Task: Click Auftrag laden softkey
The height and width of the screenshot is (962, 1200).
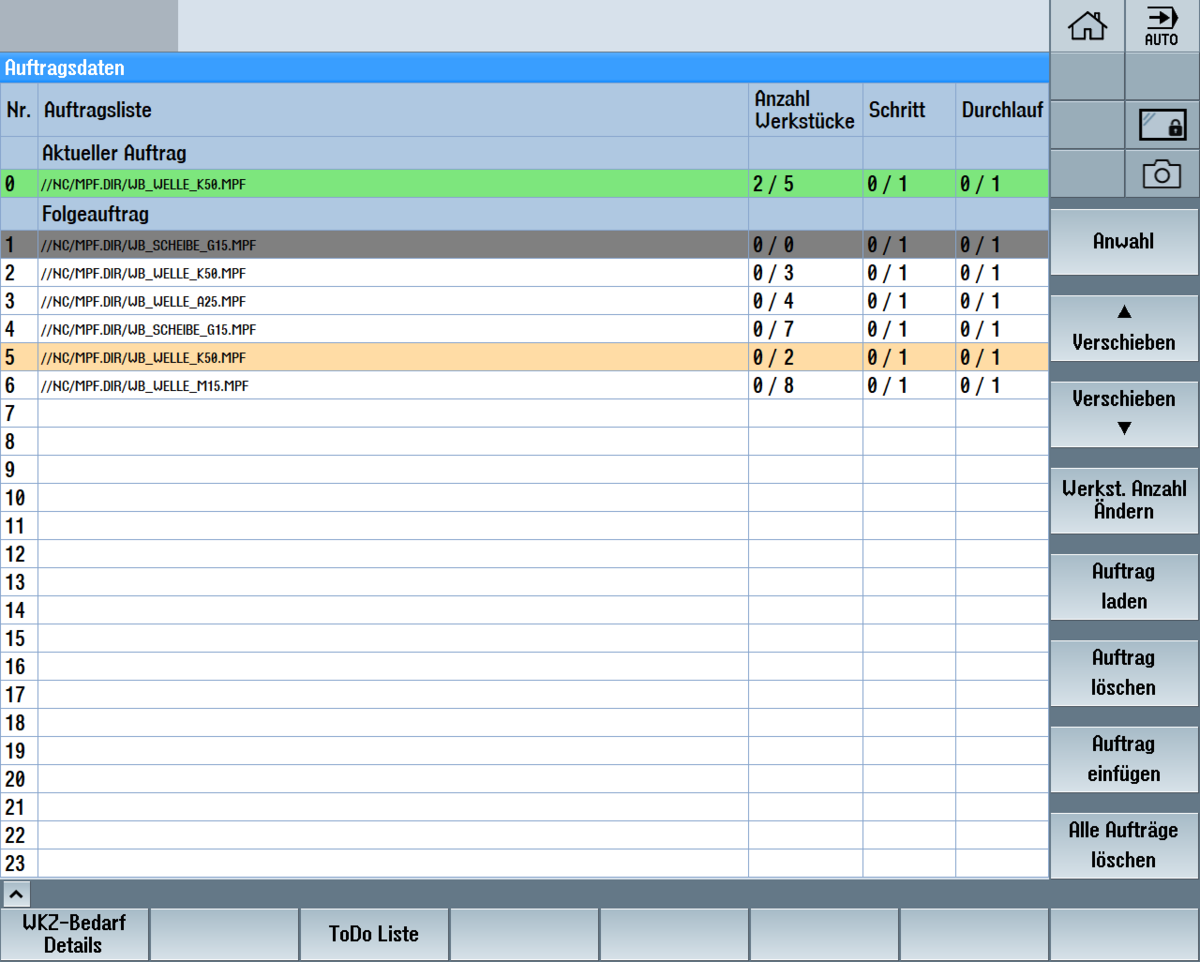Action: (x=1123, y=586)
